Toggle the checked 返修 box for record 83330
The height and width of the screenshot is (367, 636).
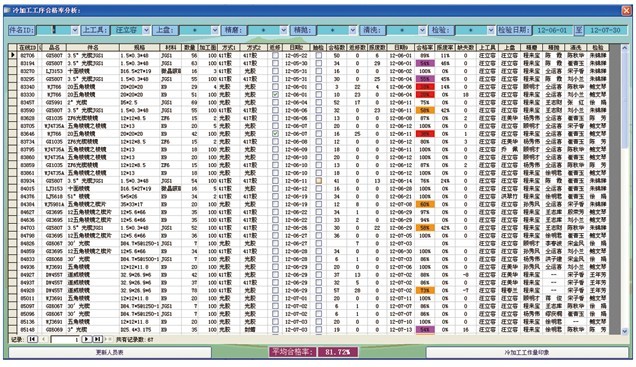275,94
